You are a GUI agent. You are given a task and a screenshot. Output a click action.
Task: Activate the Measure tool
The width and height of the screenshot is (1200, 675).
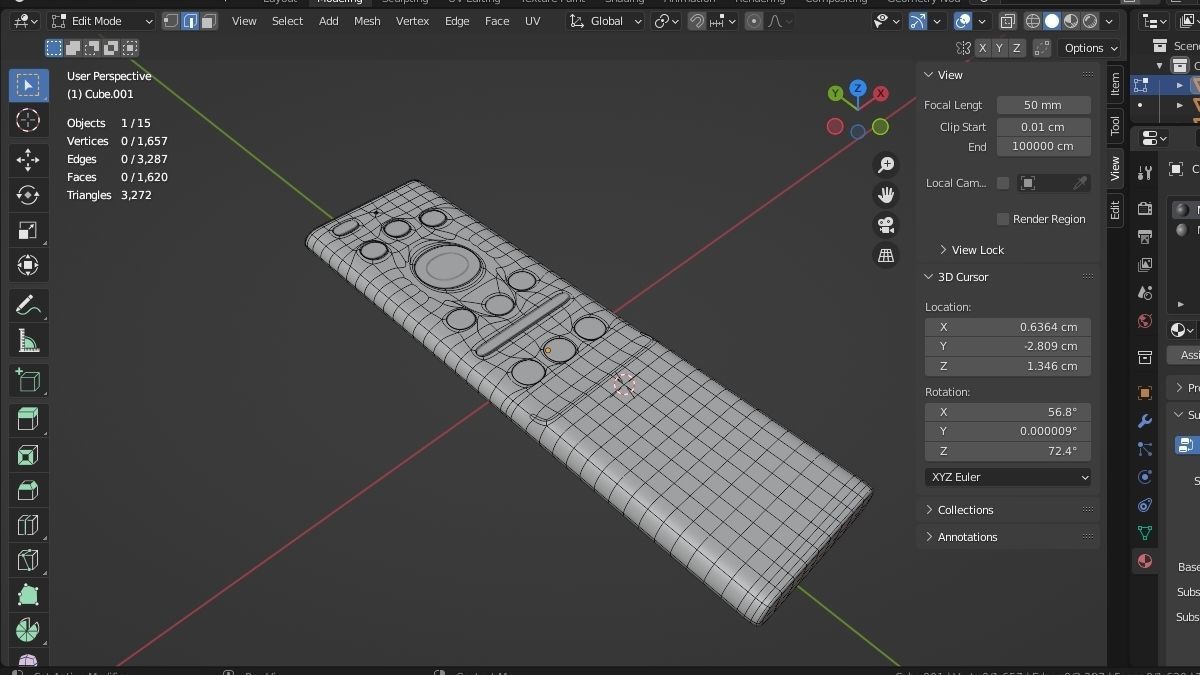pyautogui.click(x=28, y=341)
